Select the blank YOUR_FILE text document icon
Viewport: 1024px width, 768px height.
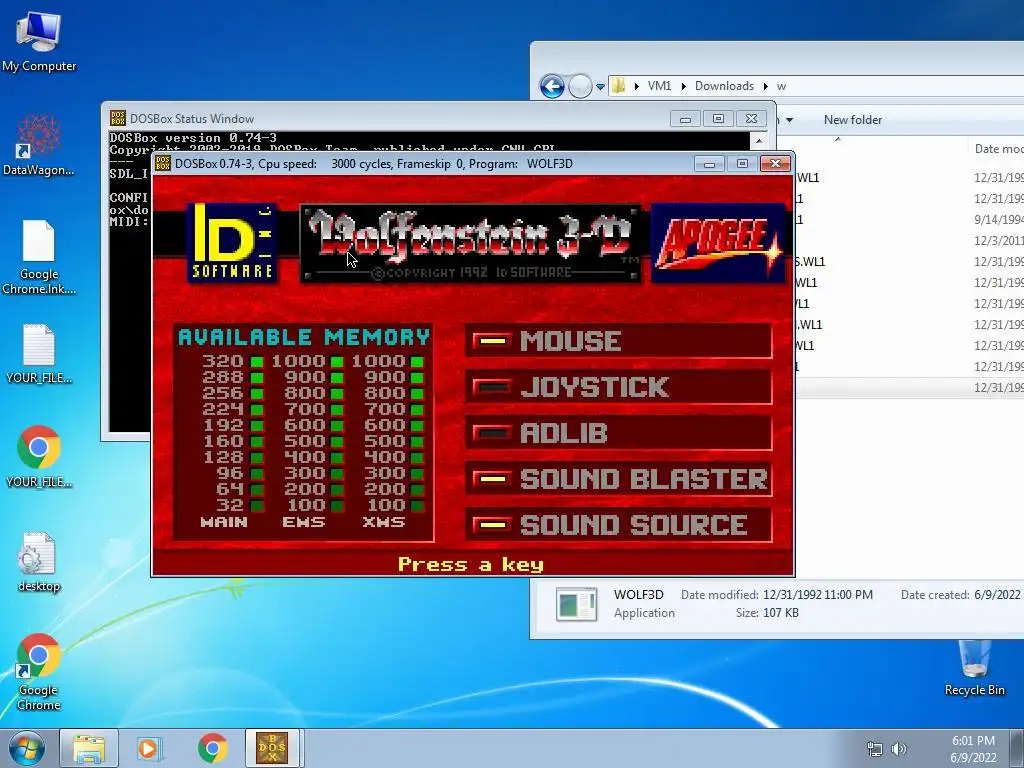tap(39, 353)
